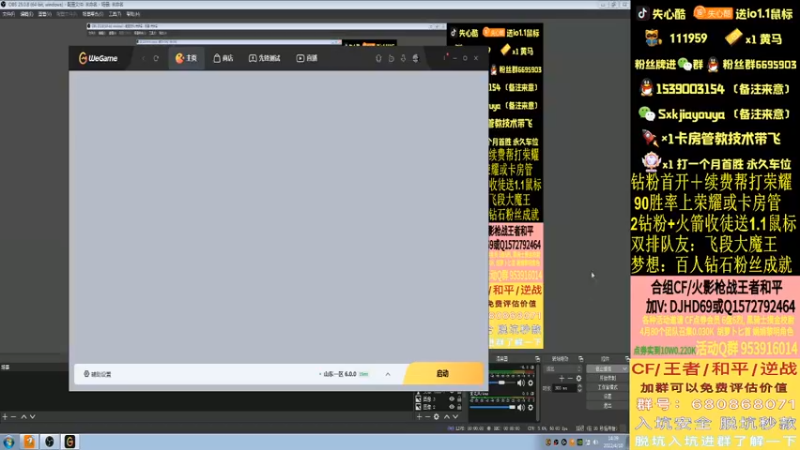Hide the 图像 3 source
Image resolution: width=800 pixels, height=450 pixels.
452,399
